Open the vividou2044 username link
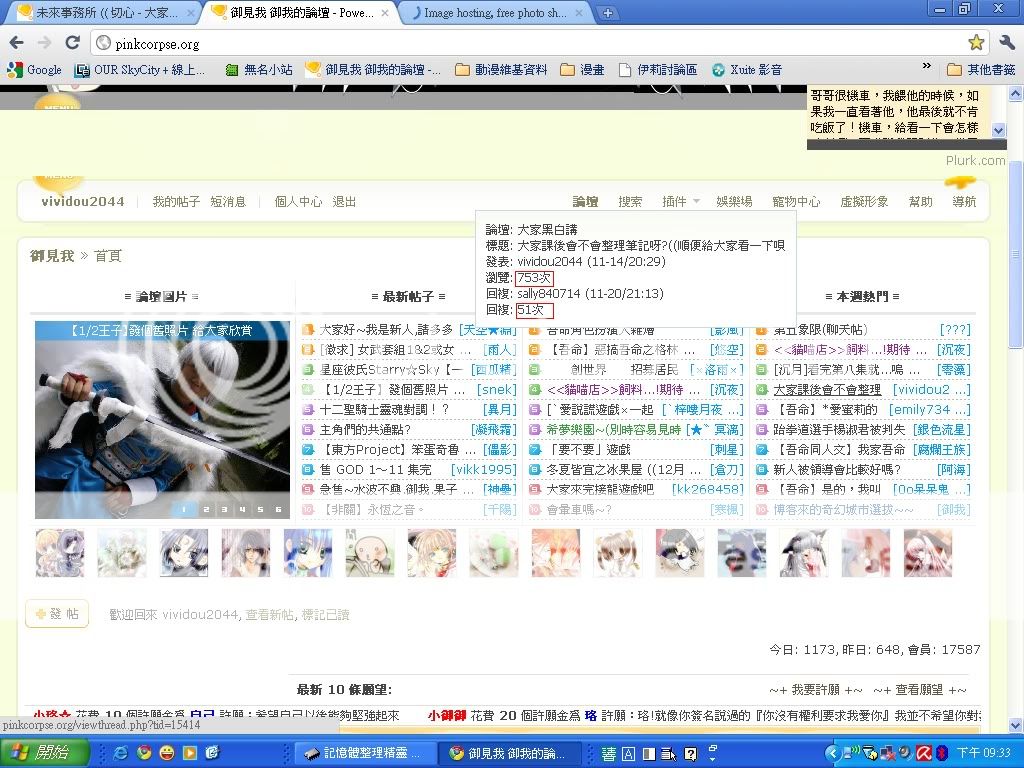Screen dimensions: 1024x768 (x=83, y=201)
